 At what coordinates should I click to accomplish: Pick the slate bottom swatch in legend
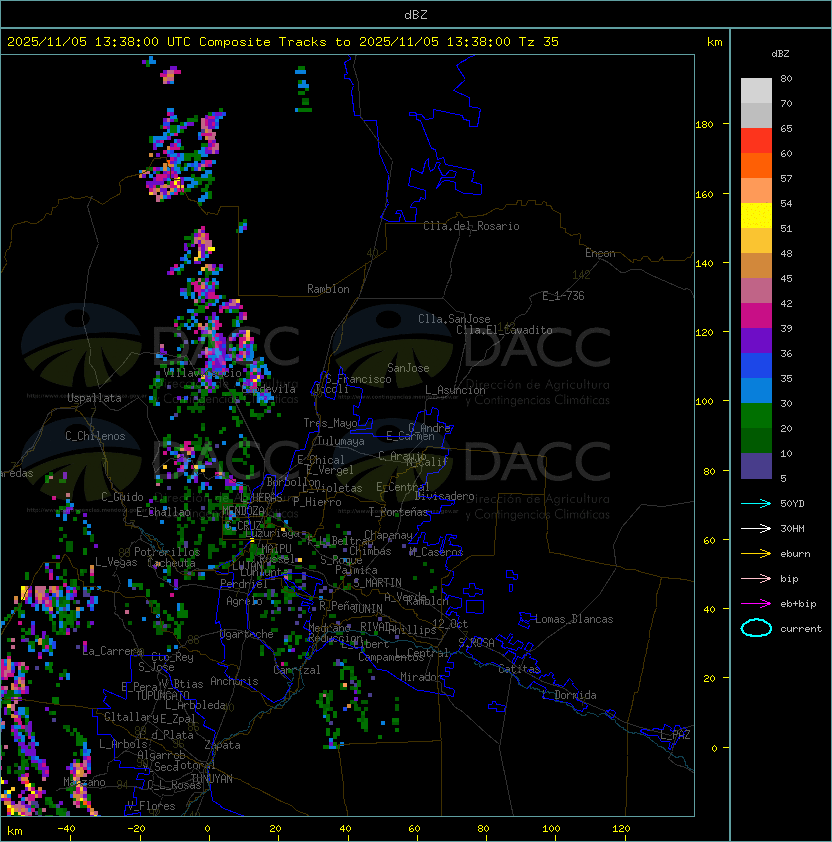(x=756, y=466)
